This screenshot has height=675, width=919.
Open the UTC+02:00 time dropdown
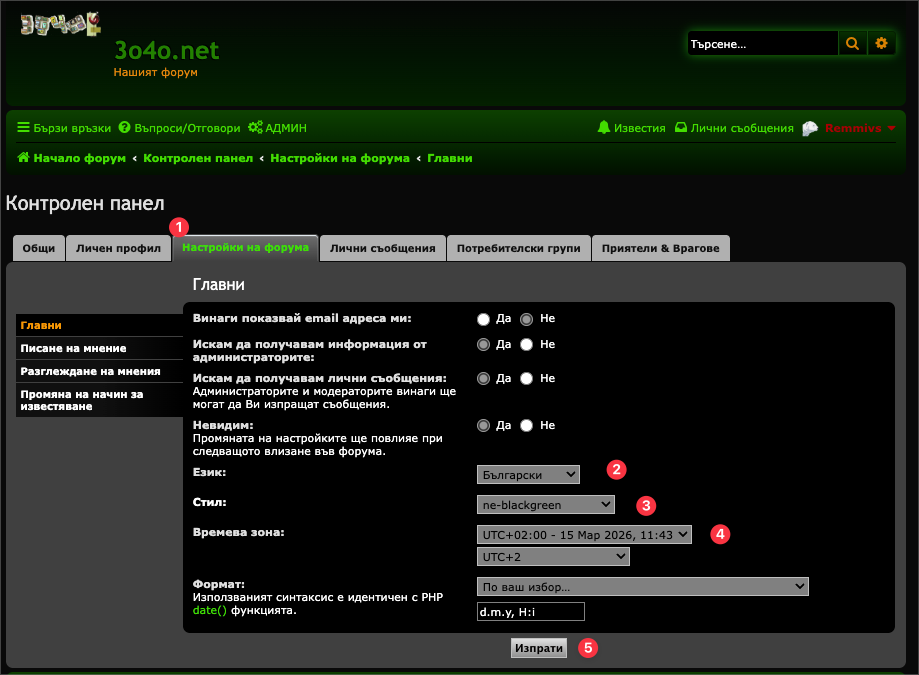click(x=584, y=534)
